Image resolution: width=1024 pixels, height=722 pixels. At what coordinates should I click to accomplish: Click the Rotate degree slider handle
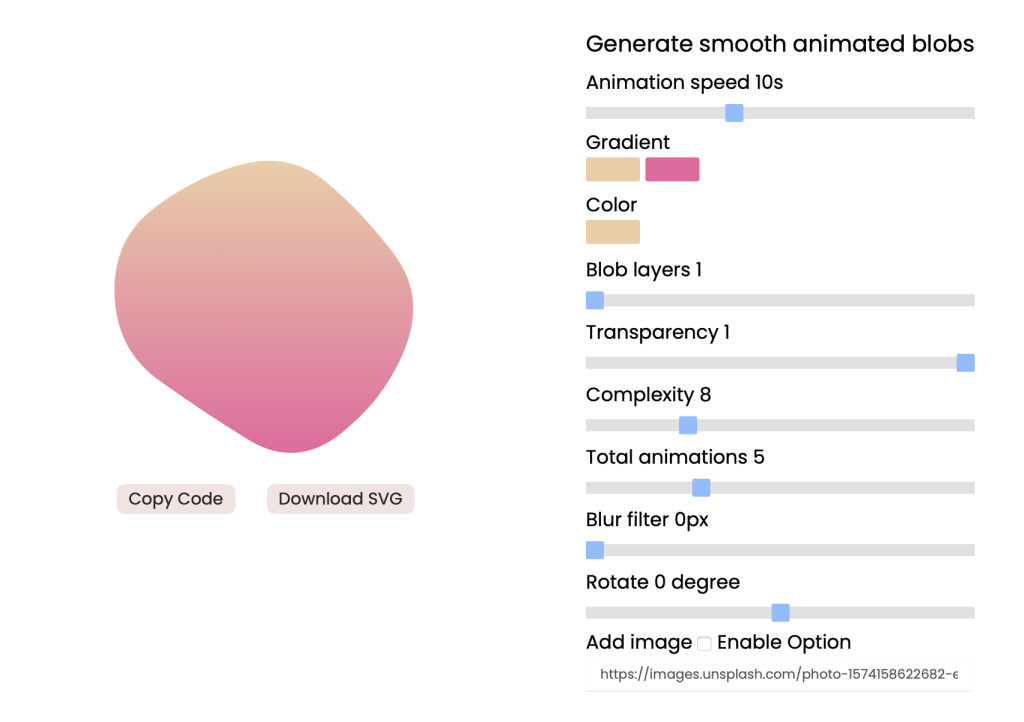pyautogui.click(x=781, y=613)
